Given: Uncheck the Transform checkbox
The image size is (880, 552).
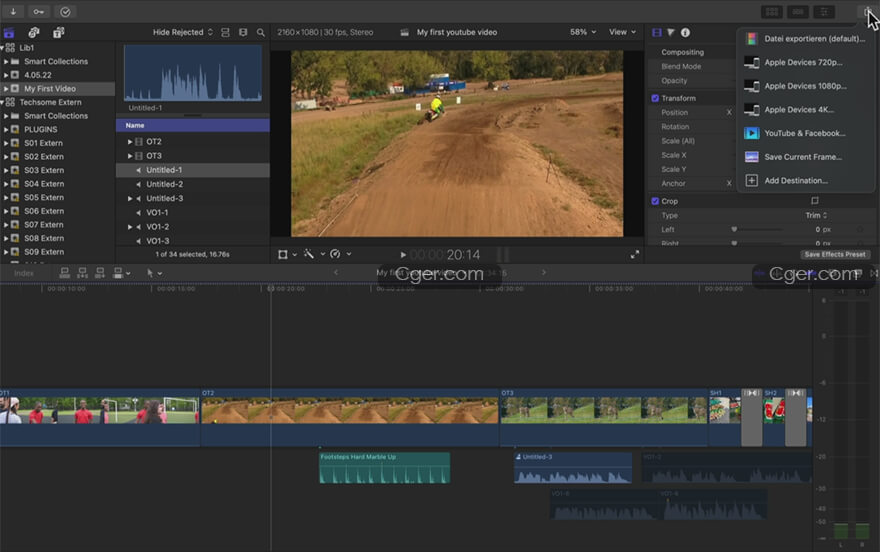Looking at the screenshot, I should click(655, 98).
